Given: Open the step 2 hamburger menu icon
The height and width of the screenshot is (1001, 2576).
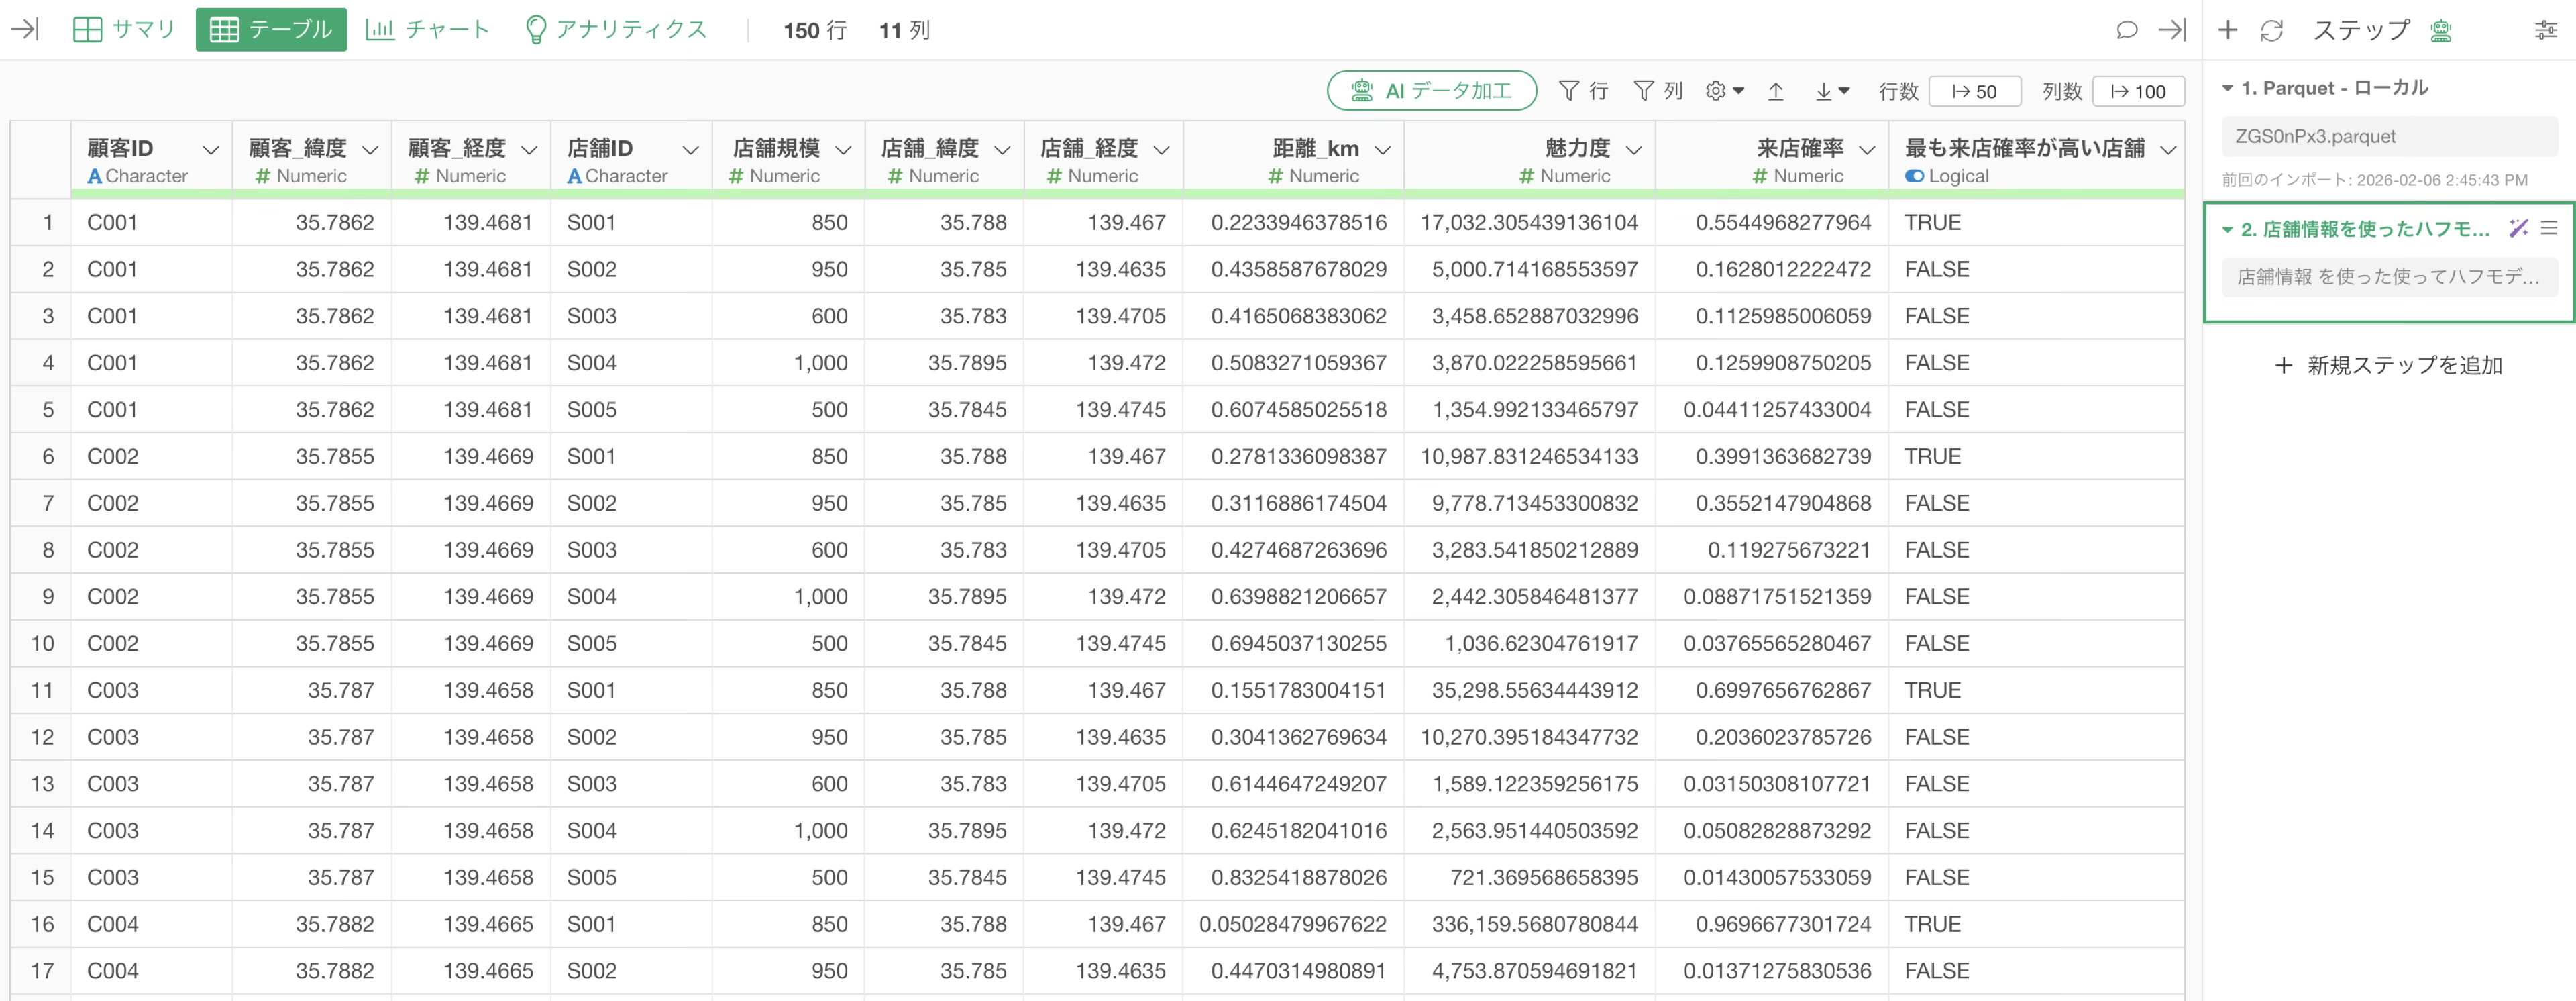Looking at the screenshot, I should tap(2549, 229).
